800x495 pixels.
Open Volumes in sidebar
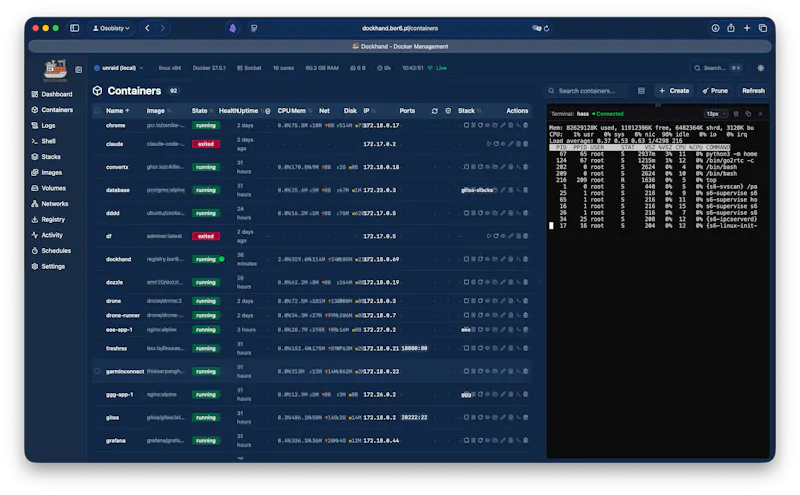coord(48,188)
